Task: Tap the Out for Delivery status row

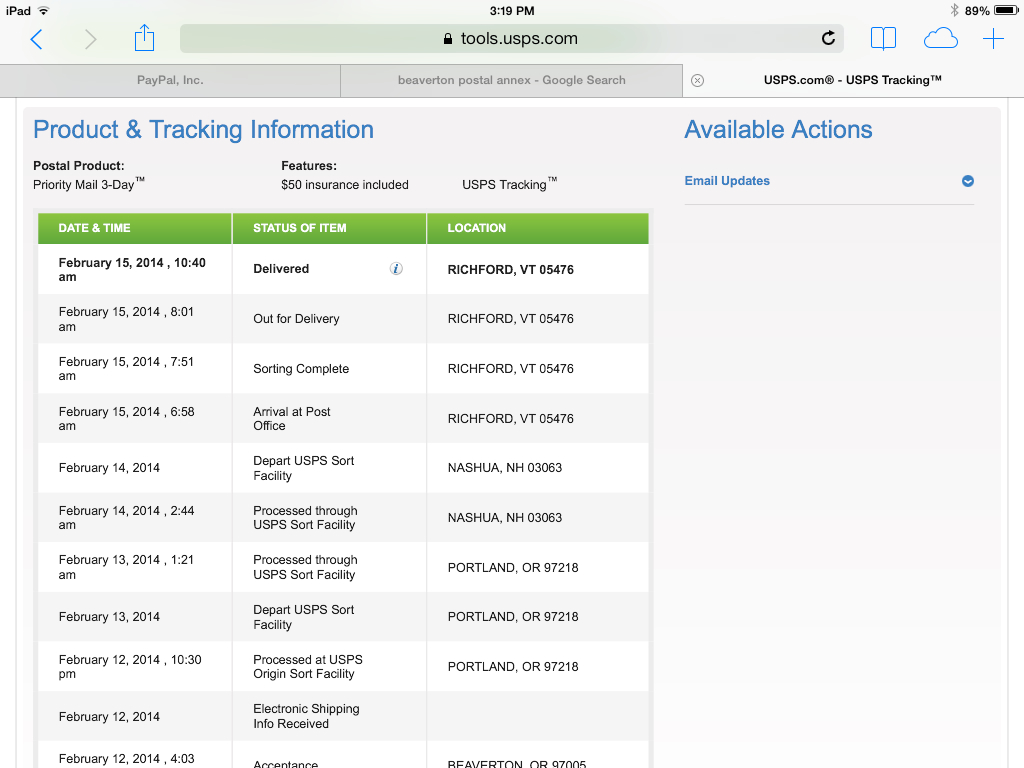Action: coord(296,319)
